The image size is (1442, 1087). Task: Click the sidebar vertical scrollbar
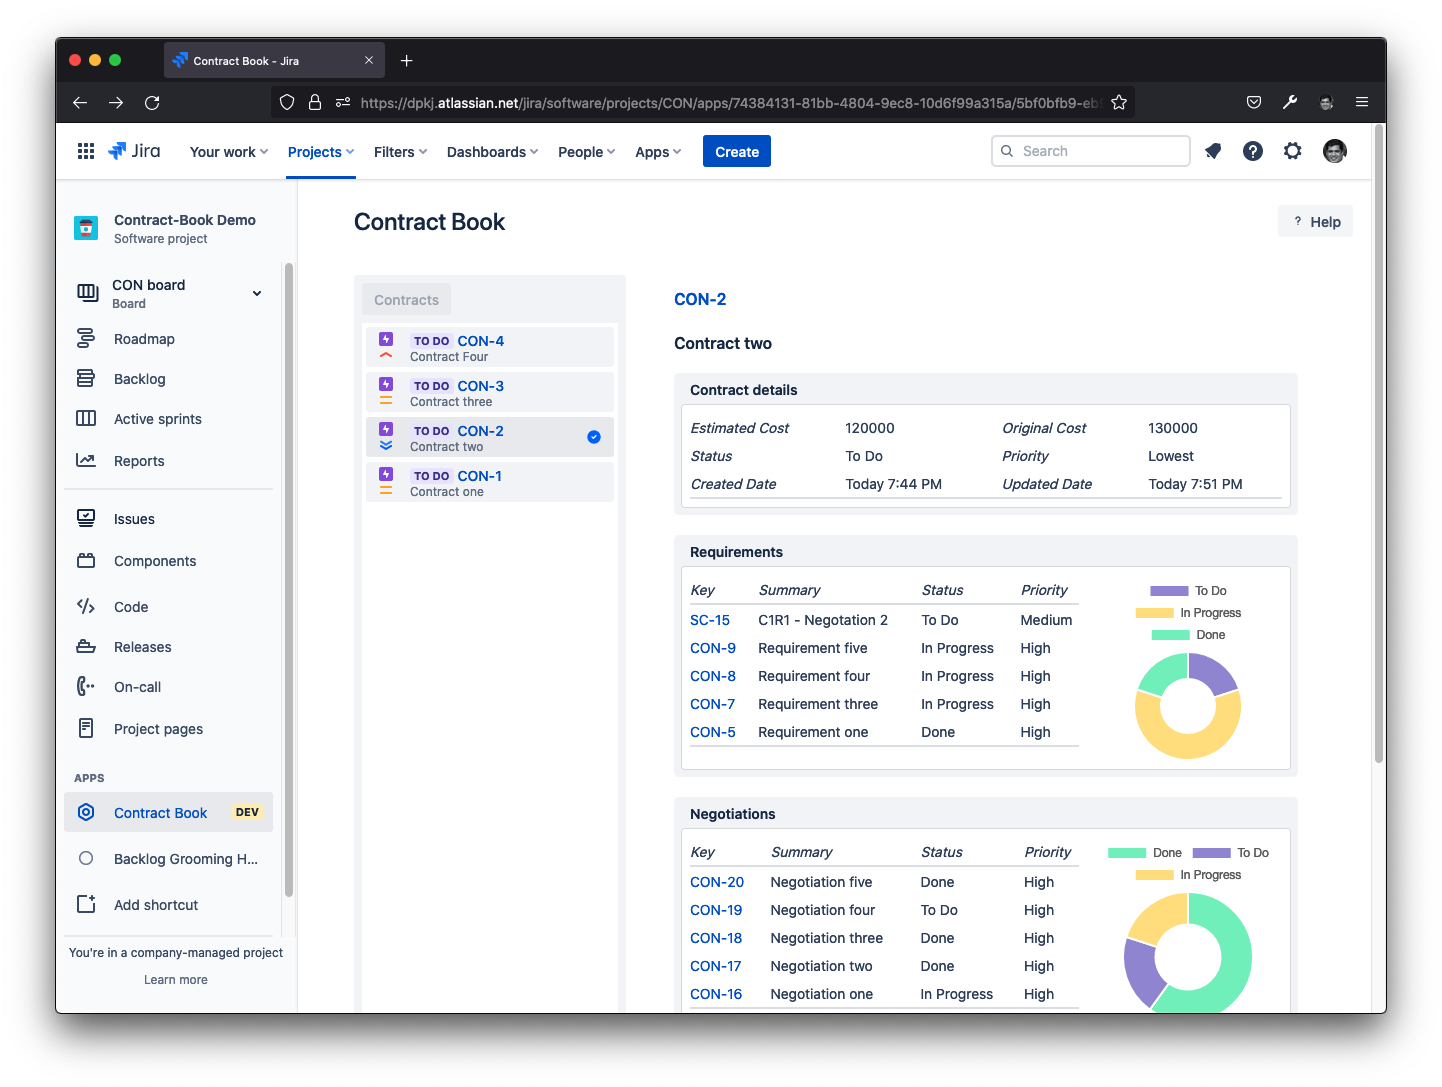[x=289, y=580]
